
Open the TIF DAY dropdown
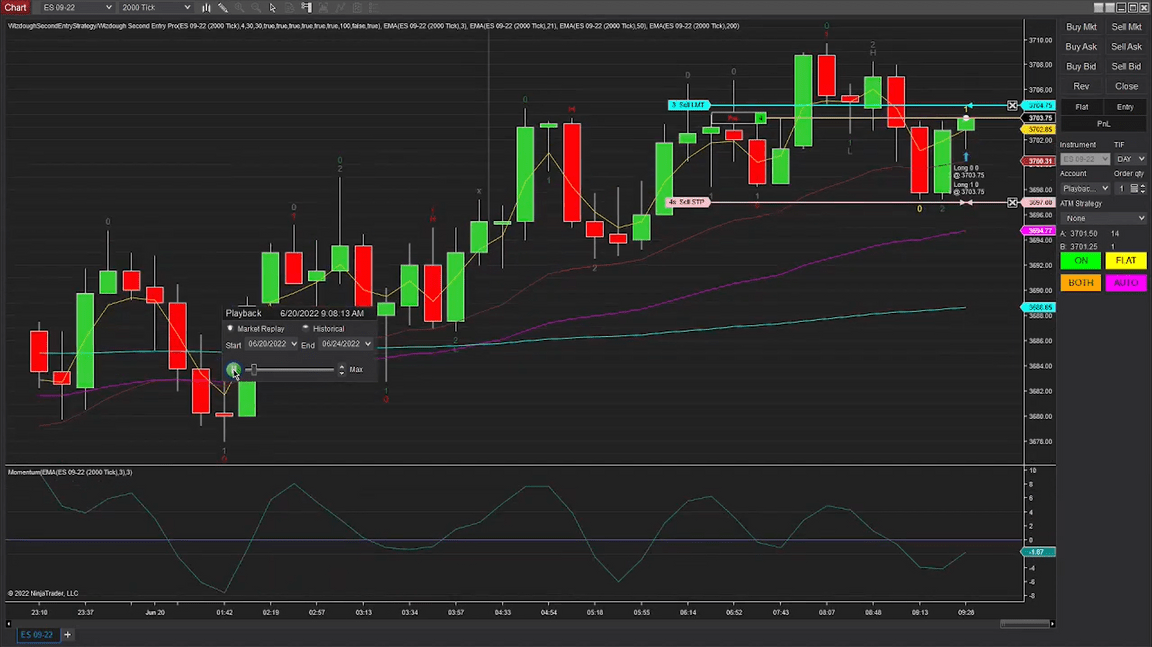(1130, 159)
